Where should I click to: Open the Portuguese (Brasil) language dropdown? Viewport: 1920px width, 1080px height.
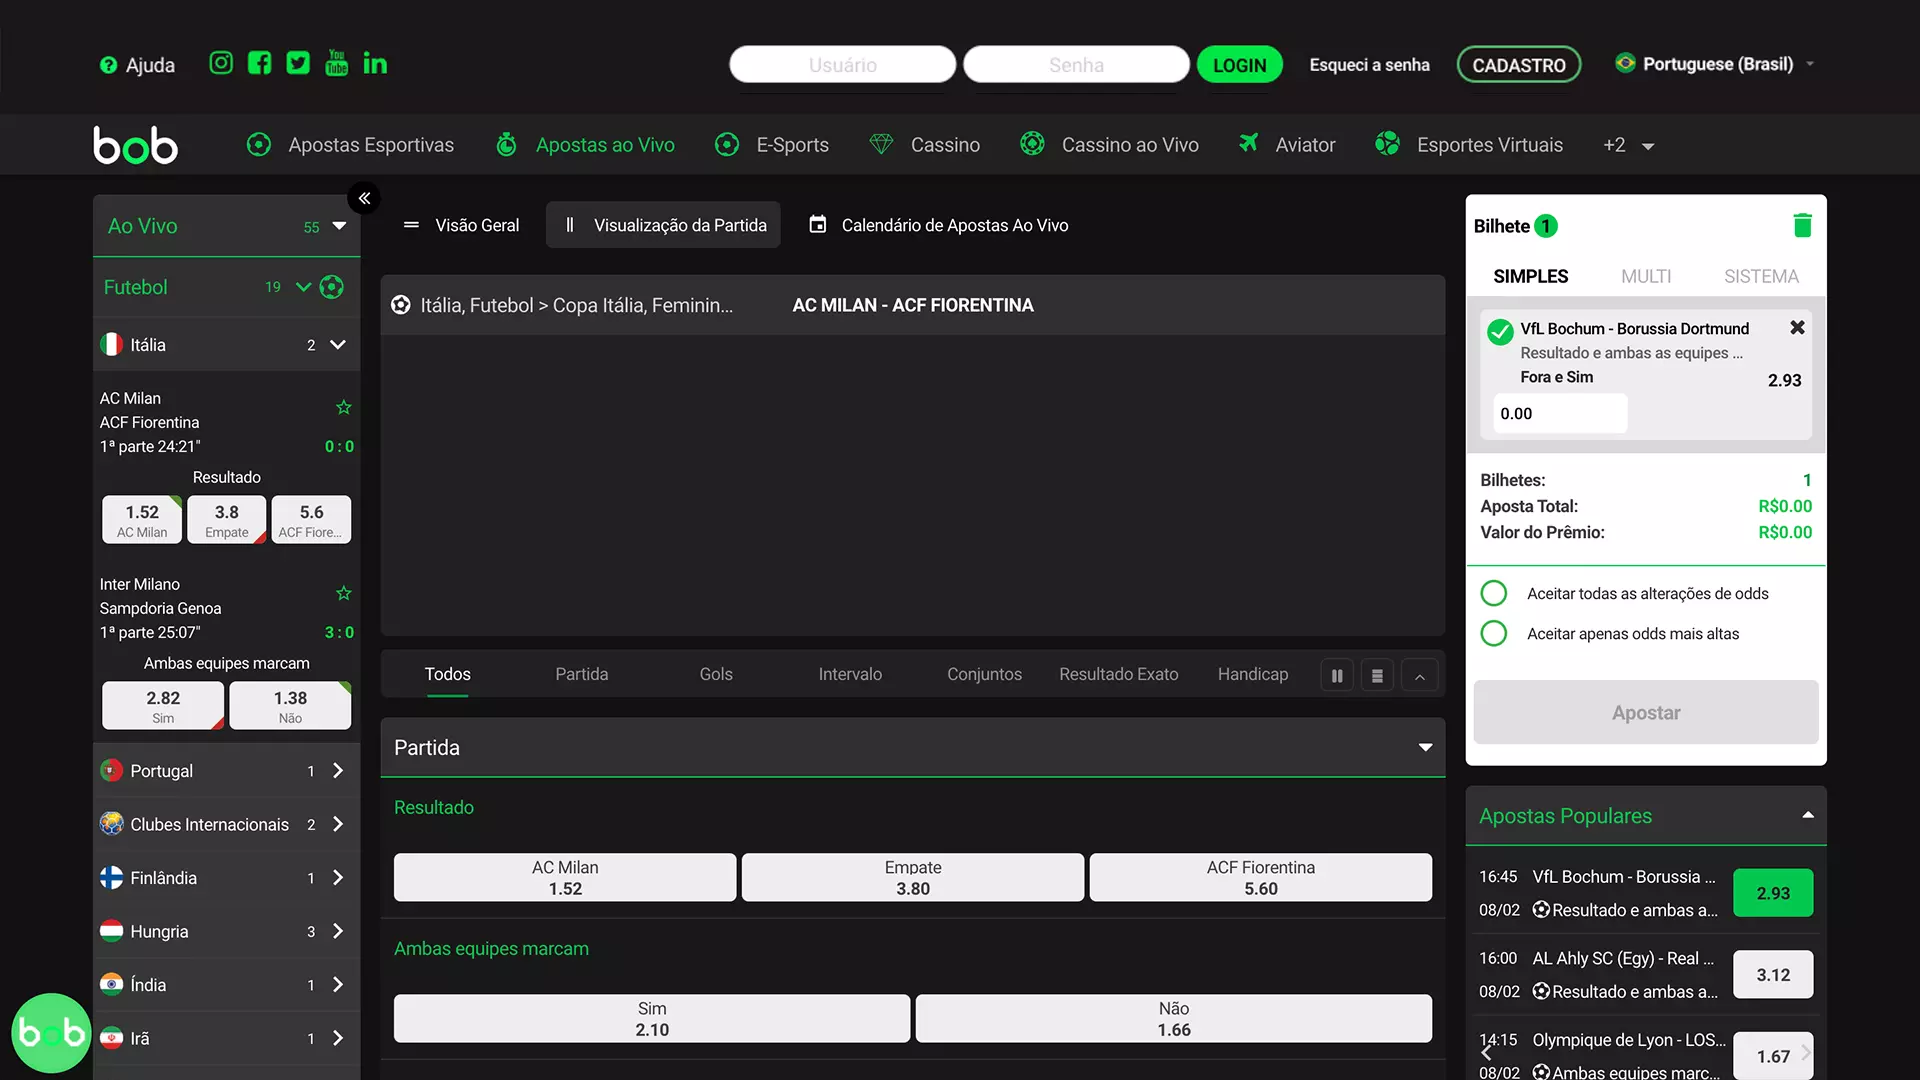[1715, 64]
